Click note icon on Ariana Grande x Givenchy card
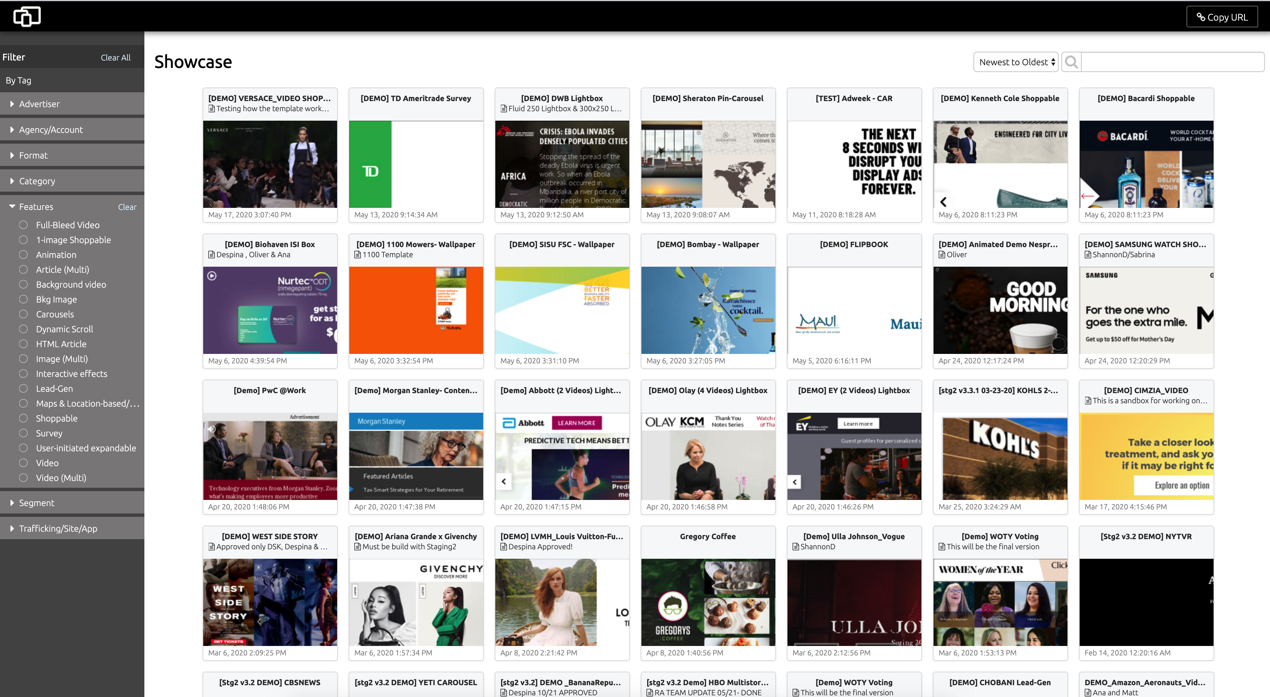The width and height of the screenshot is (1270, 697). [357, 547]
